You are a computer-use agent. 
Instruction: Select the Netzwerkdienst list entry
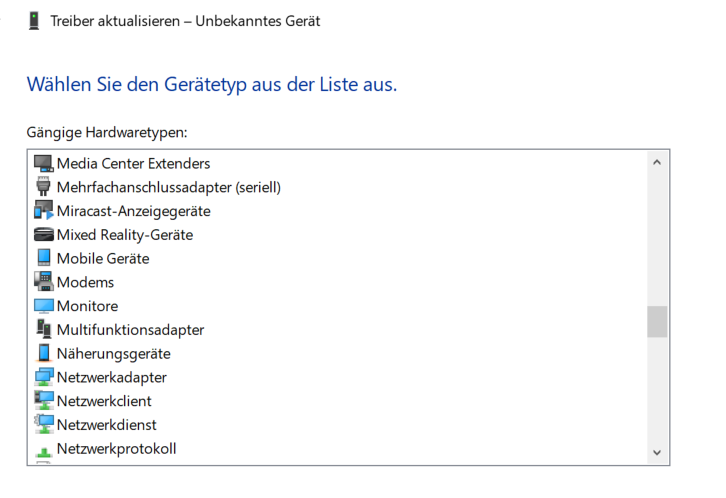click(106, 424)
